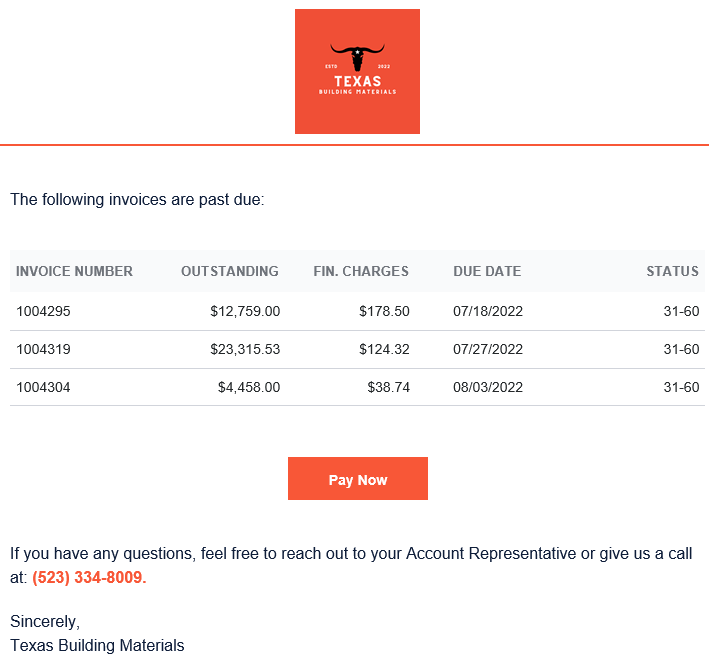Click the Status column header
Image resolution: width=709 pixels, height=657 pixels.
click(x=672, y=271)
